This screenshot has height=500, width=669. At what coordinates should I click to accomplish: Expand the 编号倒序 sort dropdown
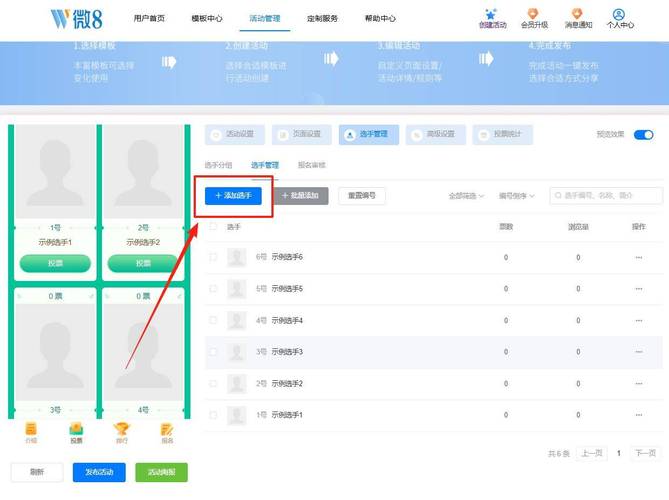pyautogui.click(x=517, y=196)
